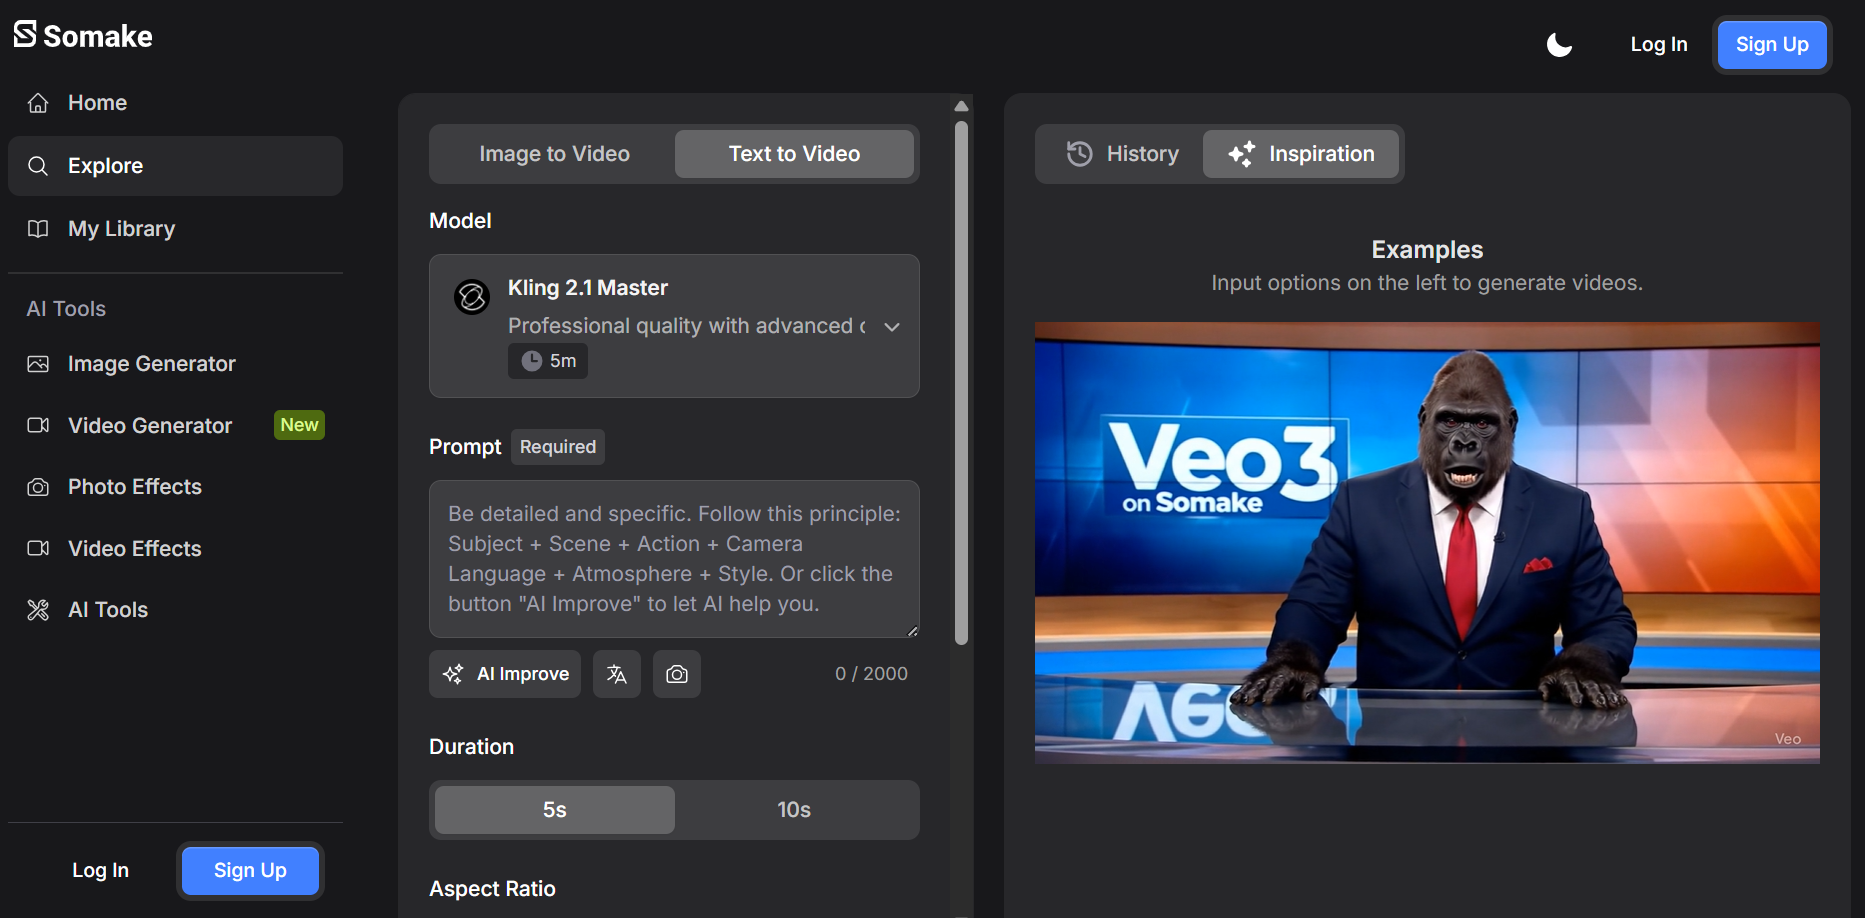Open Video Effects from the sidebar
Screen dimensions: 1865x918
click(175, 549)
